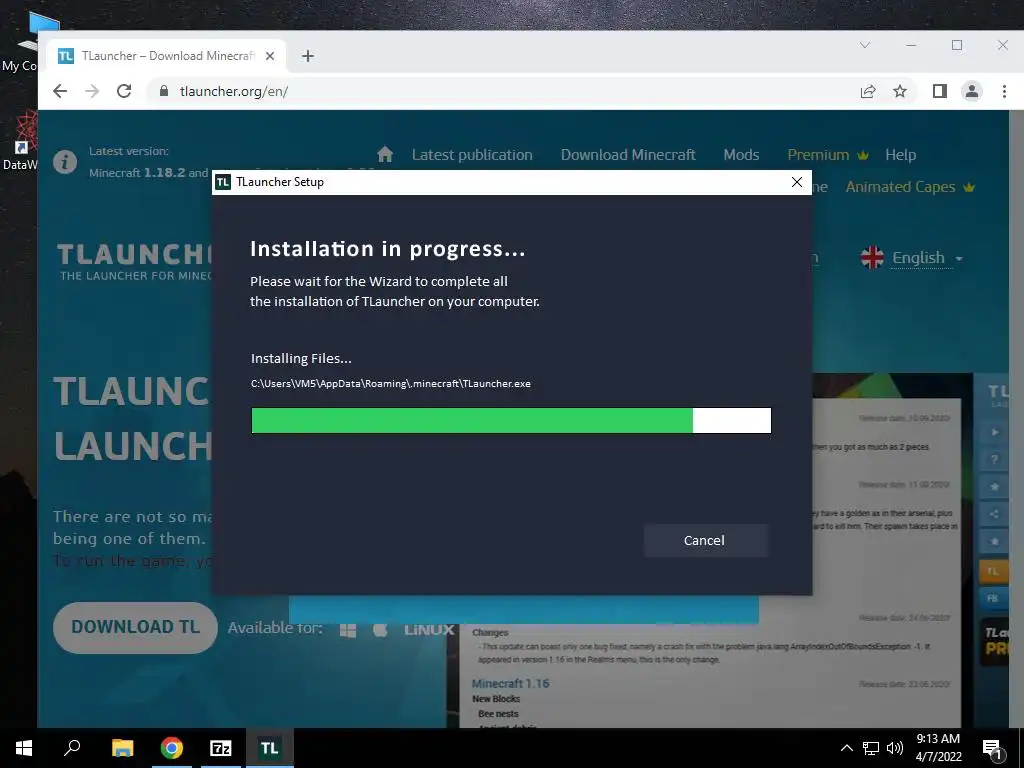This screenshot has height=768, width=1024.
Task: Open 7-Zip from the taskbar
Action: [221, 748]
